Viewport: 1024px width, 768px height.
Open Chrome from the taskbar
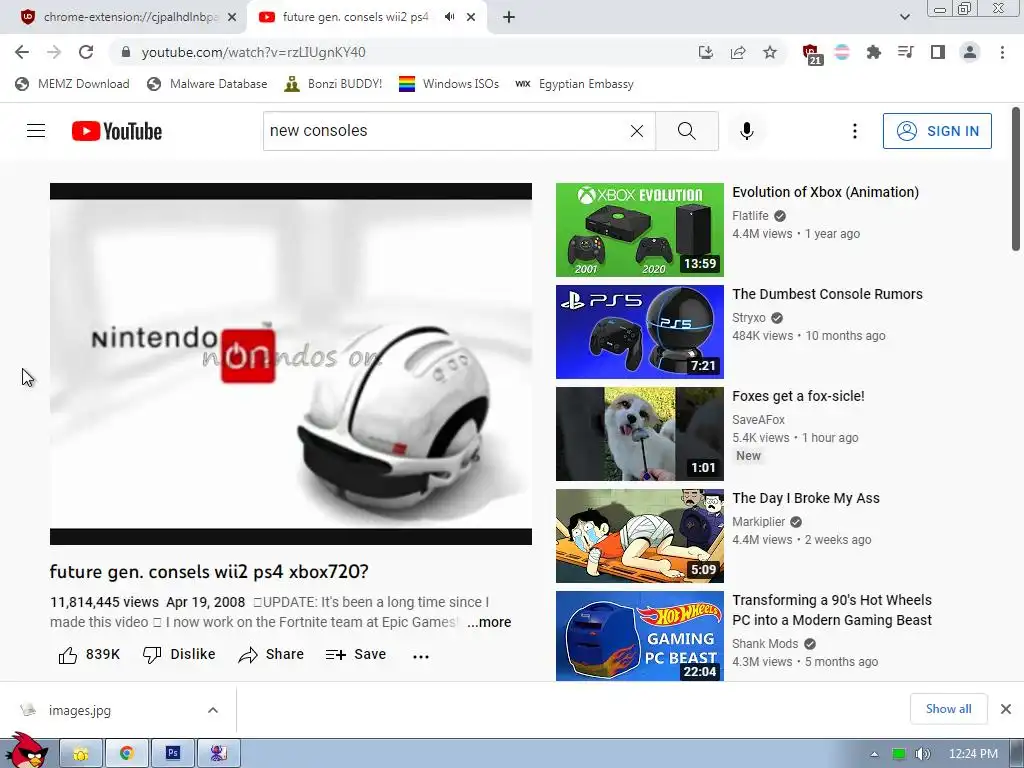tap(127, 754)
